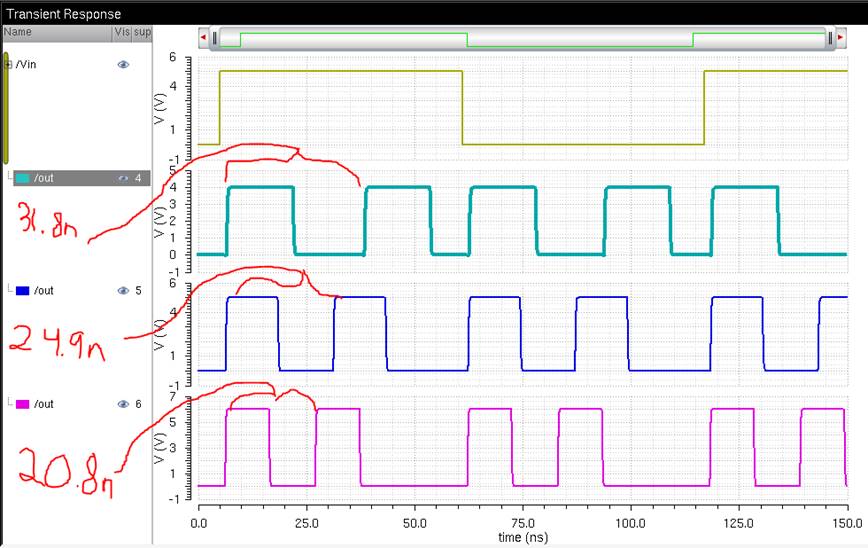Pan right with red arrow on overview bar
This screenshot has width=868, height=548.
[840, 38]
